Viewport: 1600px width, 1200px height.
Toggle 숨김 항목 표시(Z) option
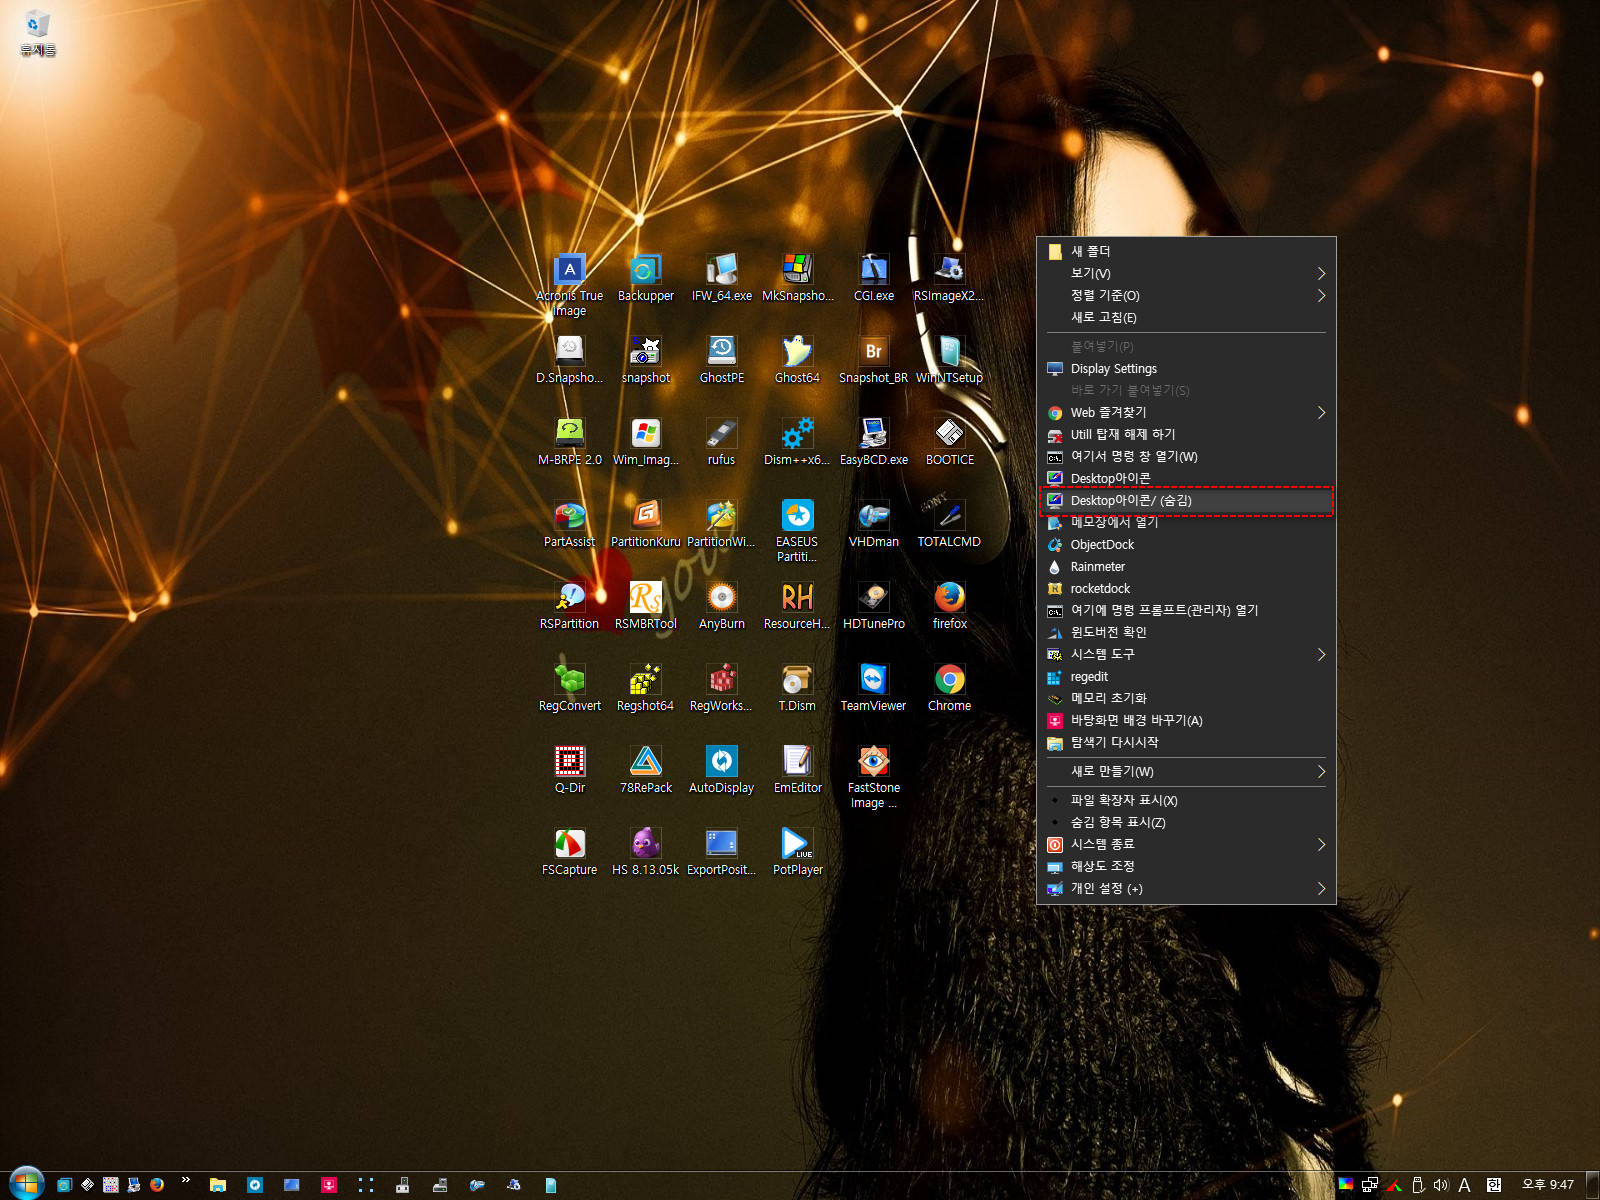pyautogui.click(x=1186, y=822)
